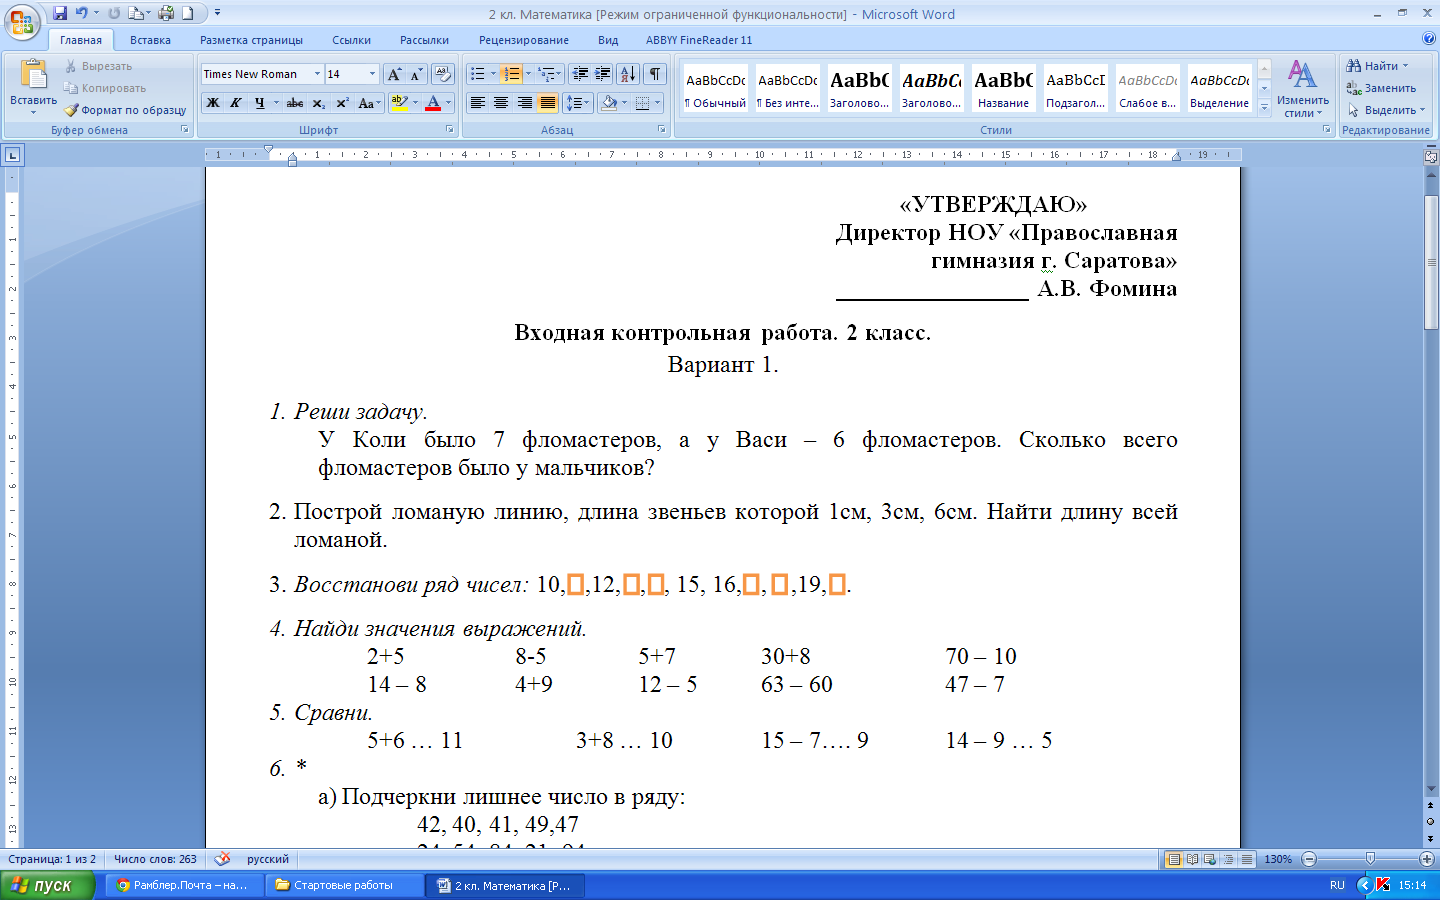Open the ABBYY FineReader 11 tab

point(699,40)
